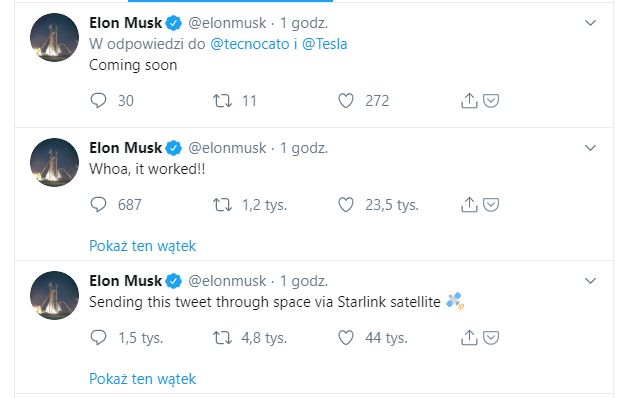Reply to "Whoa, it worked!!" tweet
The image size is (629, 398).
coord(98,205)
